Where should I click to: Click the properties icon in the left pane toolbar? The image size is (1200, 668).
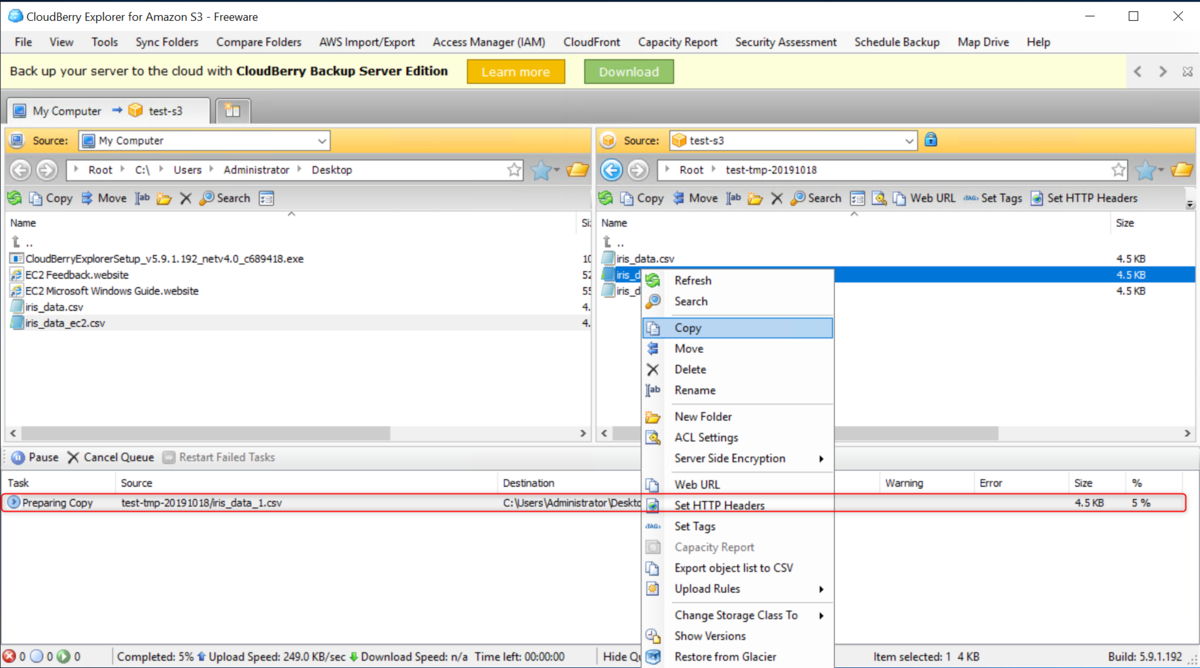pos(266,198)
